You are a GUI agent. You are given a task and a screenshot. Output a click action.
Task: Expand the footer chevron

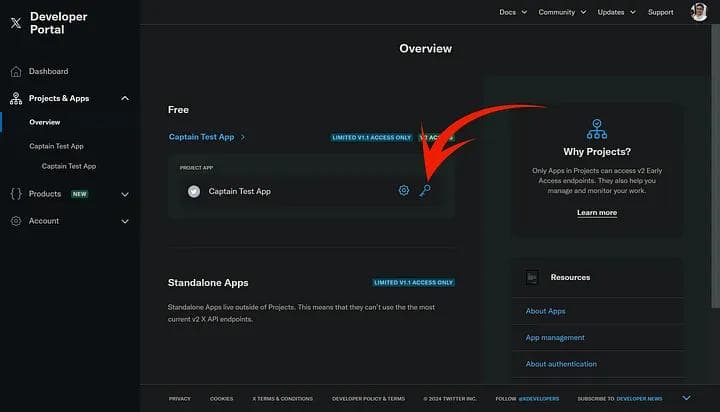pyautogui.click(x=686, y=398)
